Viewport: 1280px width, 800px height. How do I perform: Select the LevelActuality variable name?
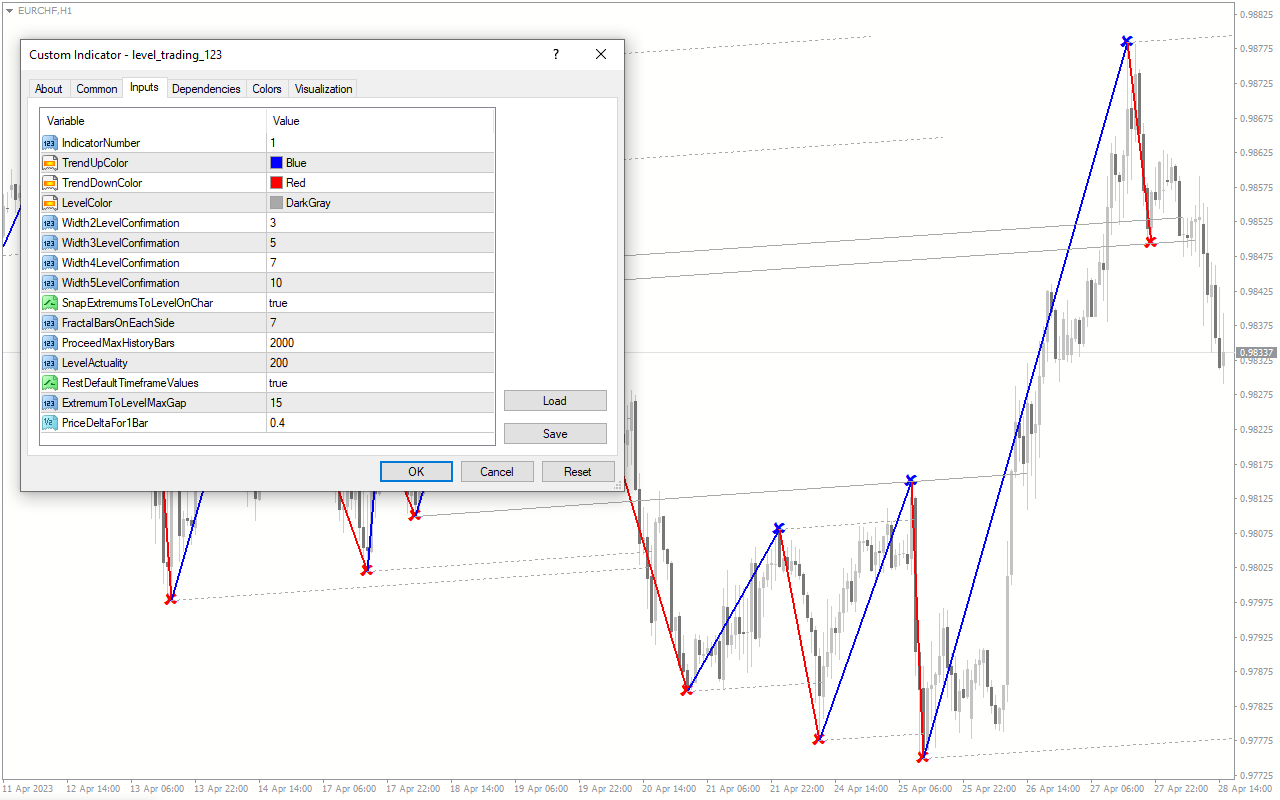(x=95, y=363)
